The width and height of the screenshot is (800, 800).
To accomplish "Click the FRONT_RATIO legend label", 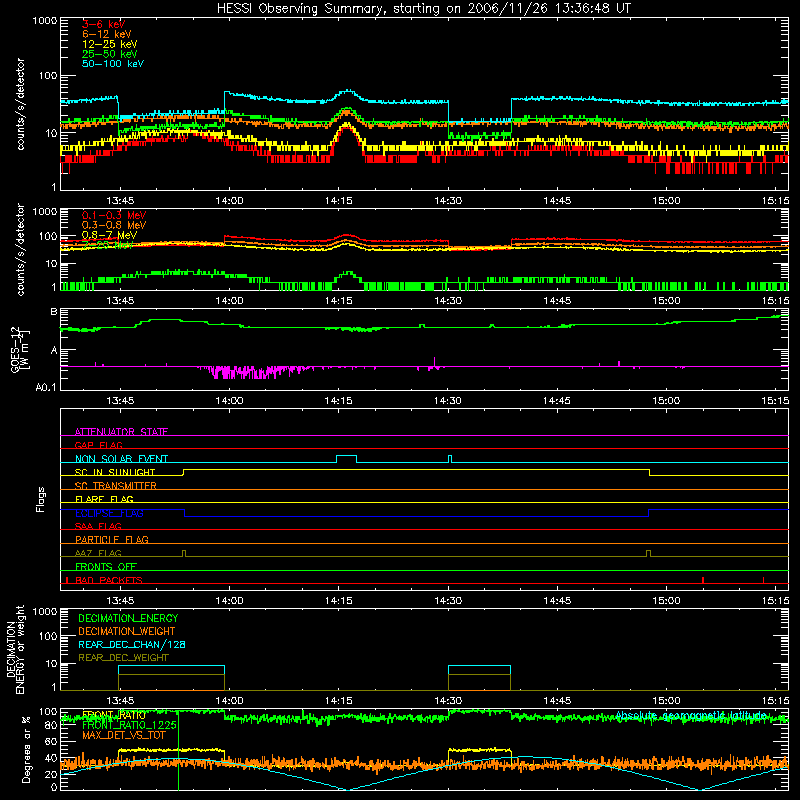I will click(x=113, y=715).
